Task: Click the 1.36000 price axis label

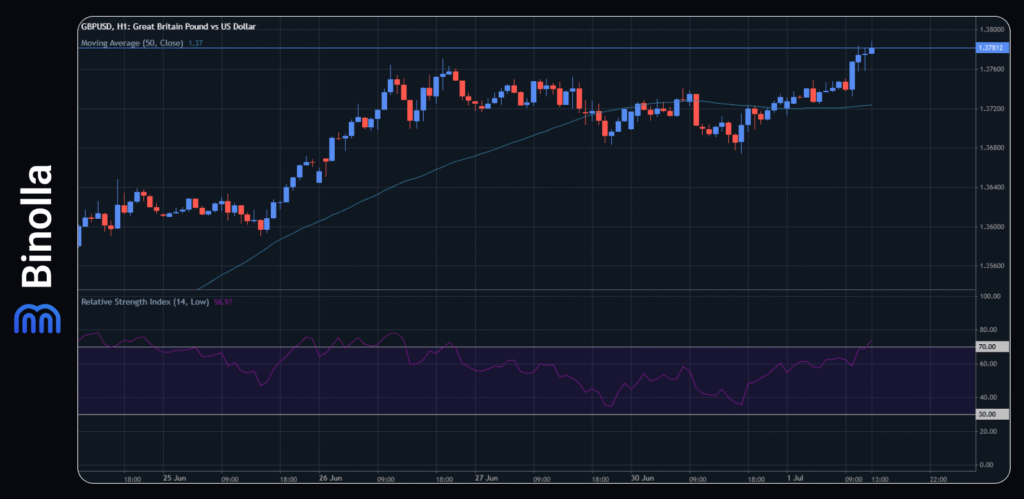Action: coord(993,227)
